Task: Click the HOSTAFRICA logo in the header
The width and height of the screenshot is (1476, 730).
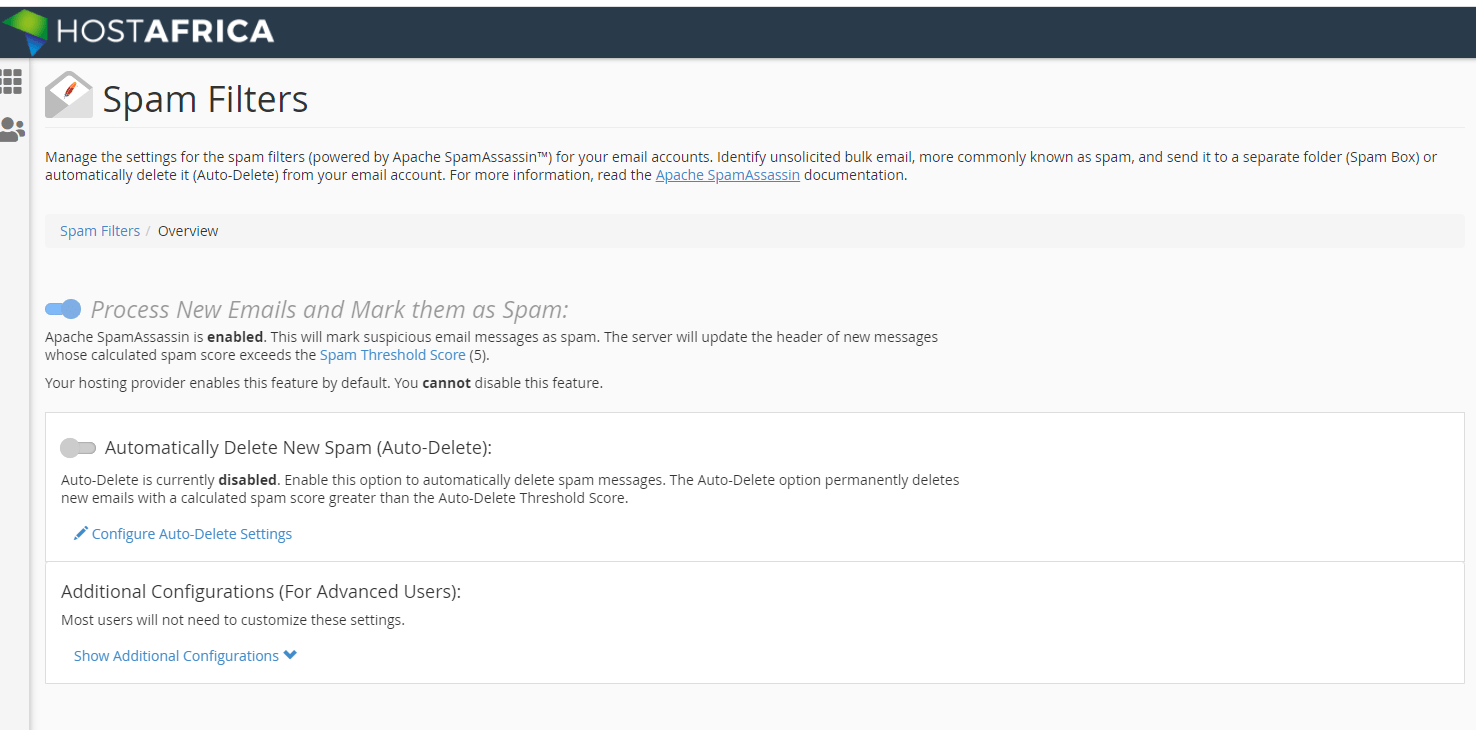Action: pyautogui.click(x=140, y=31)
